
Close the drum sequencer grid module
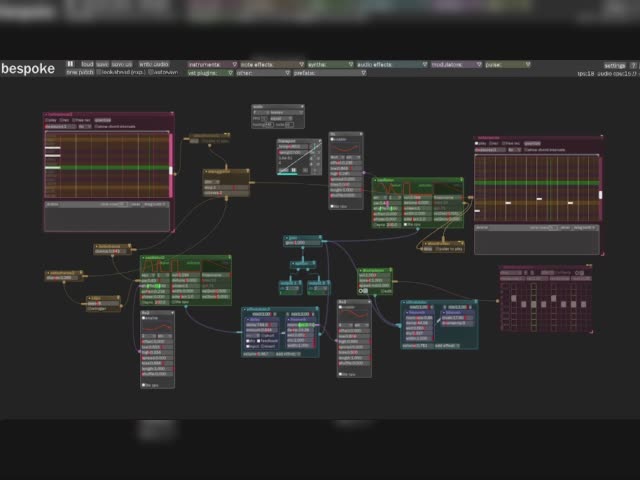click(x=589, y=267)
